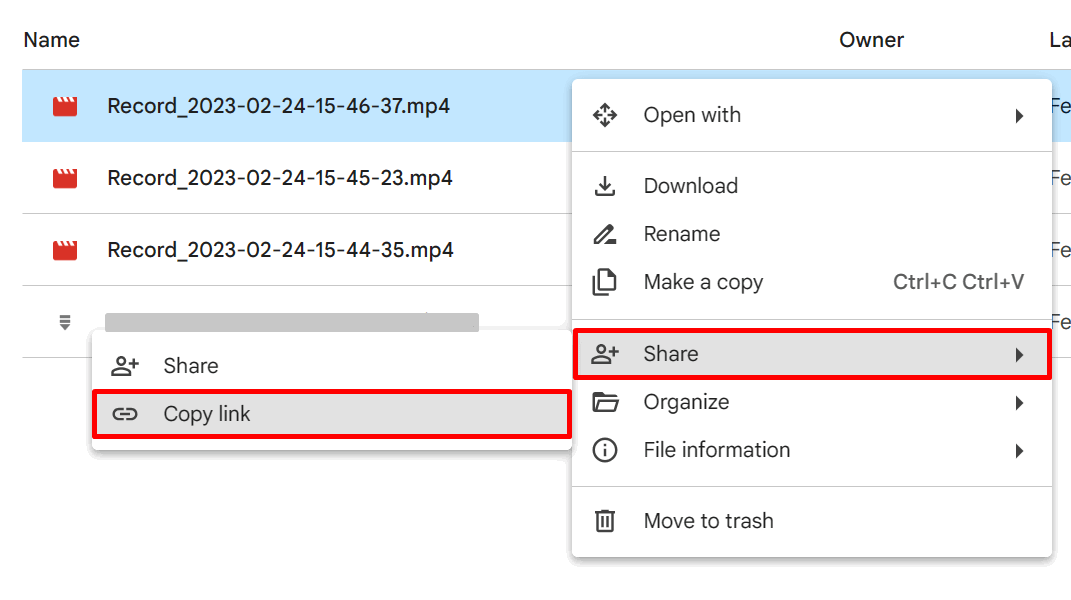Expand the Open with submenu arrow
The height and width of the screenshot is (600, 1071).
point(1021,115)
